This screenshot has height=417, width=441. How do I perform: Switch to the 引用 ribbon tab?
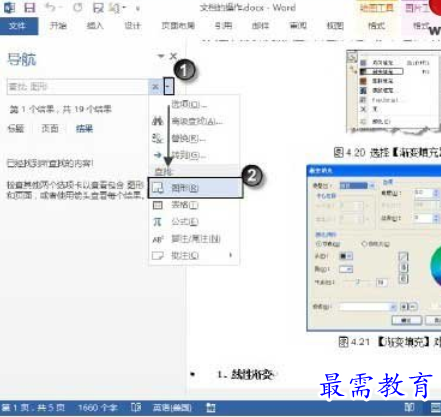coord(223,26)
